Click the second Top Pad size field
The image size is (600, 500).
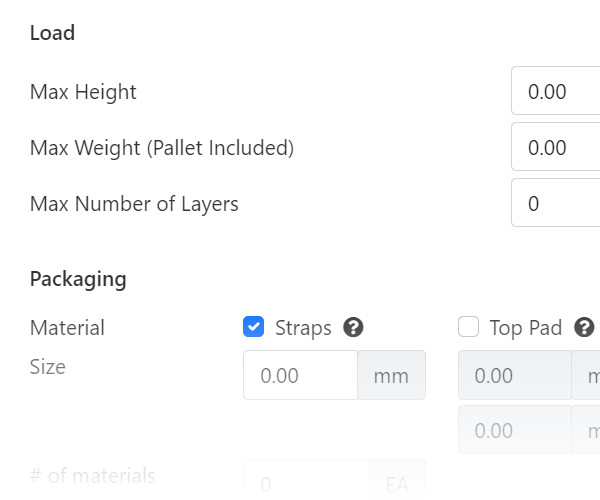point(515,431)
